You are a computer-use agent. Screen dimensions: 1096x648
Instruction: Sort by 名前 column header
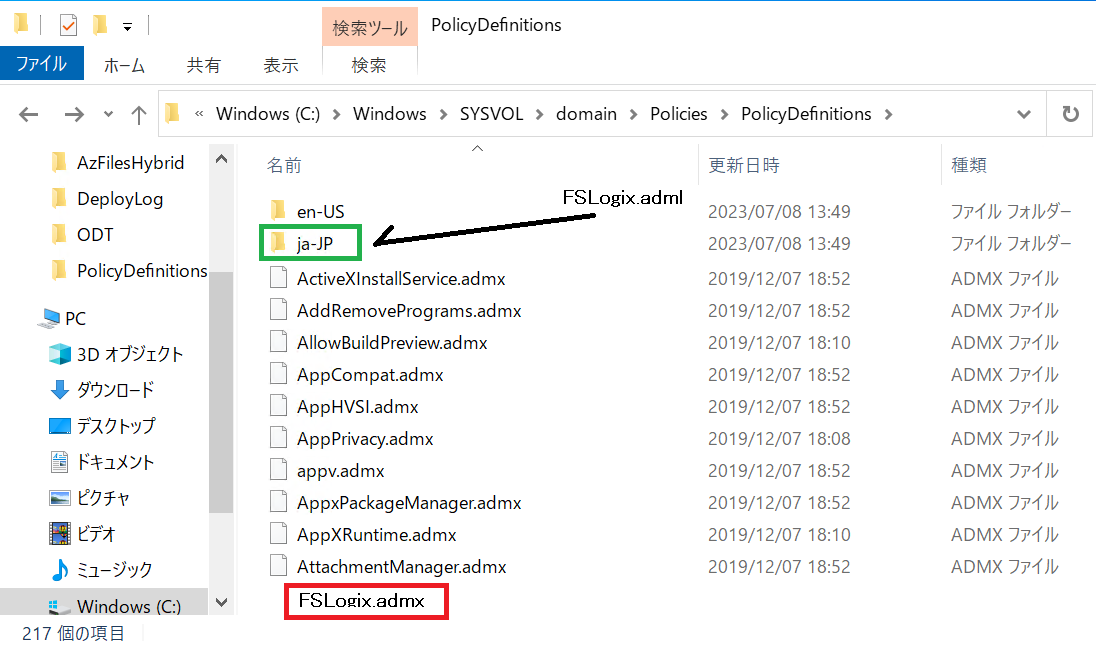[x=284, y=166]
